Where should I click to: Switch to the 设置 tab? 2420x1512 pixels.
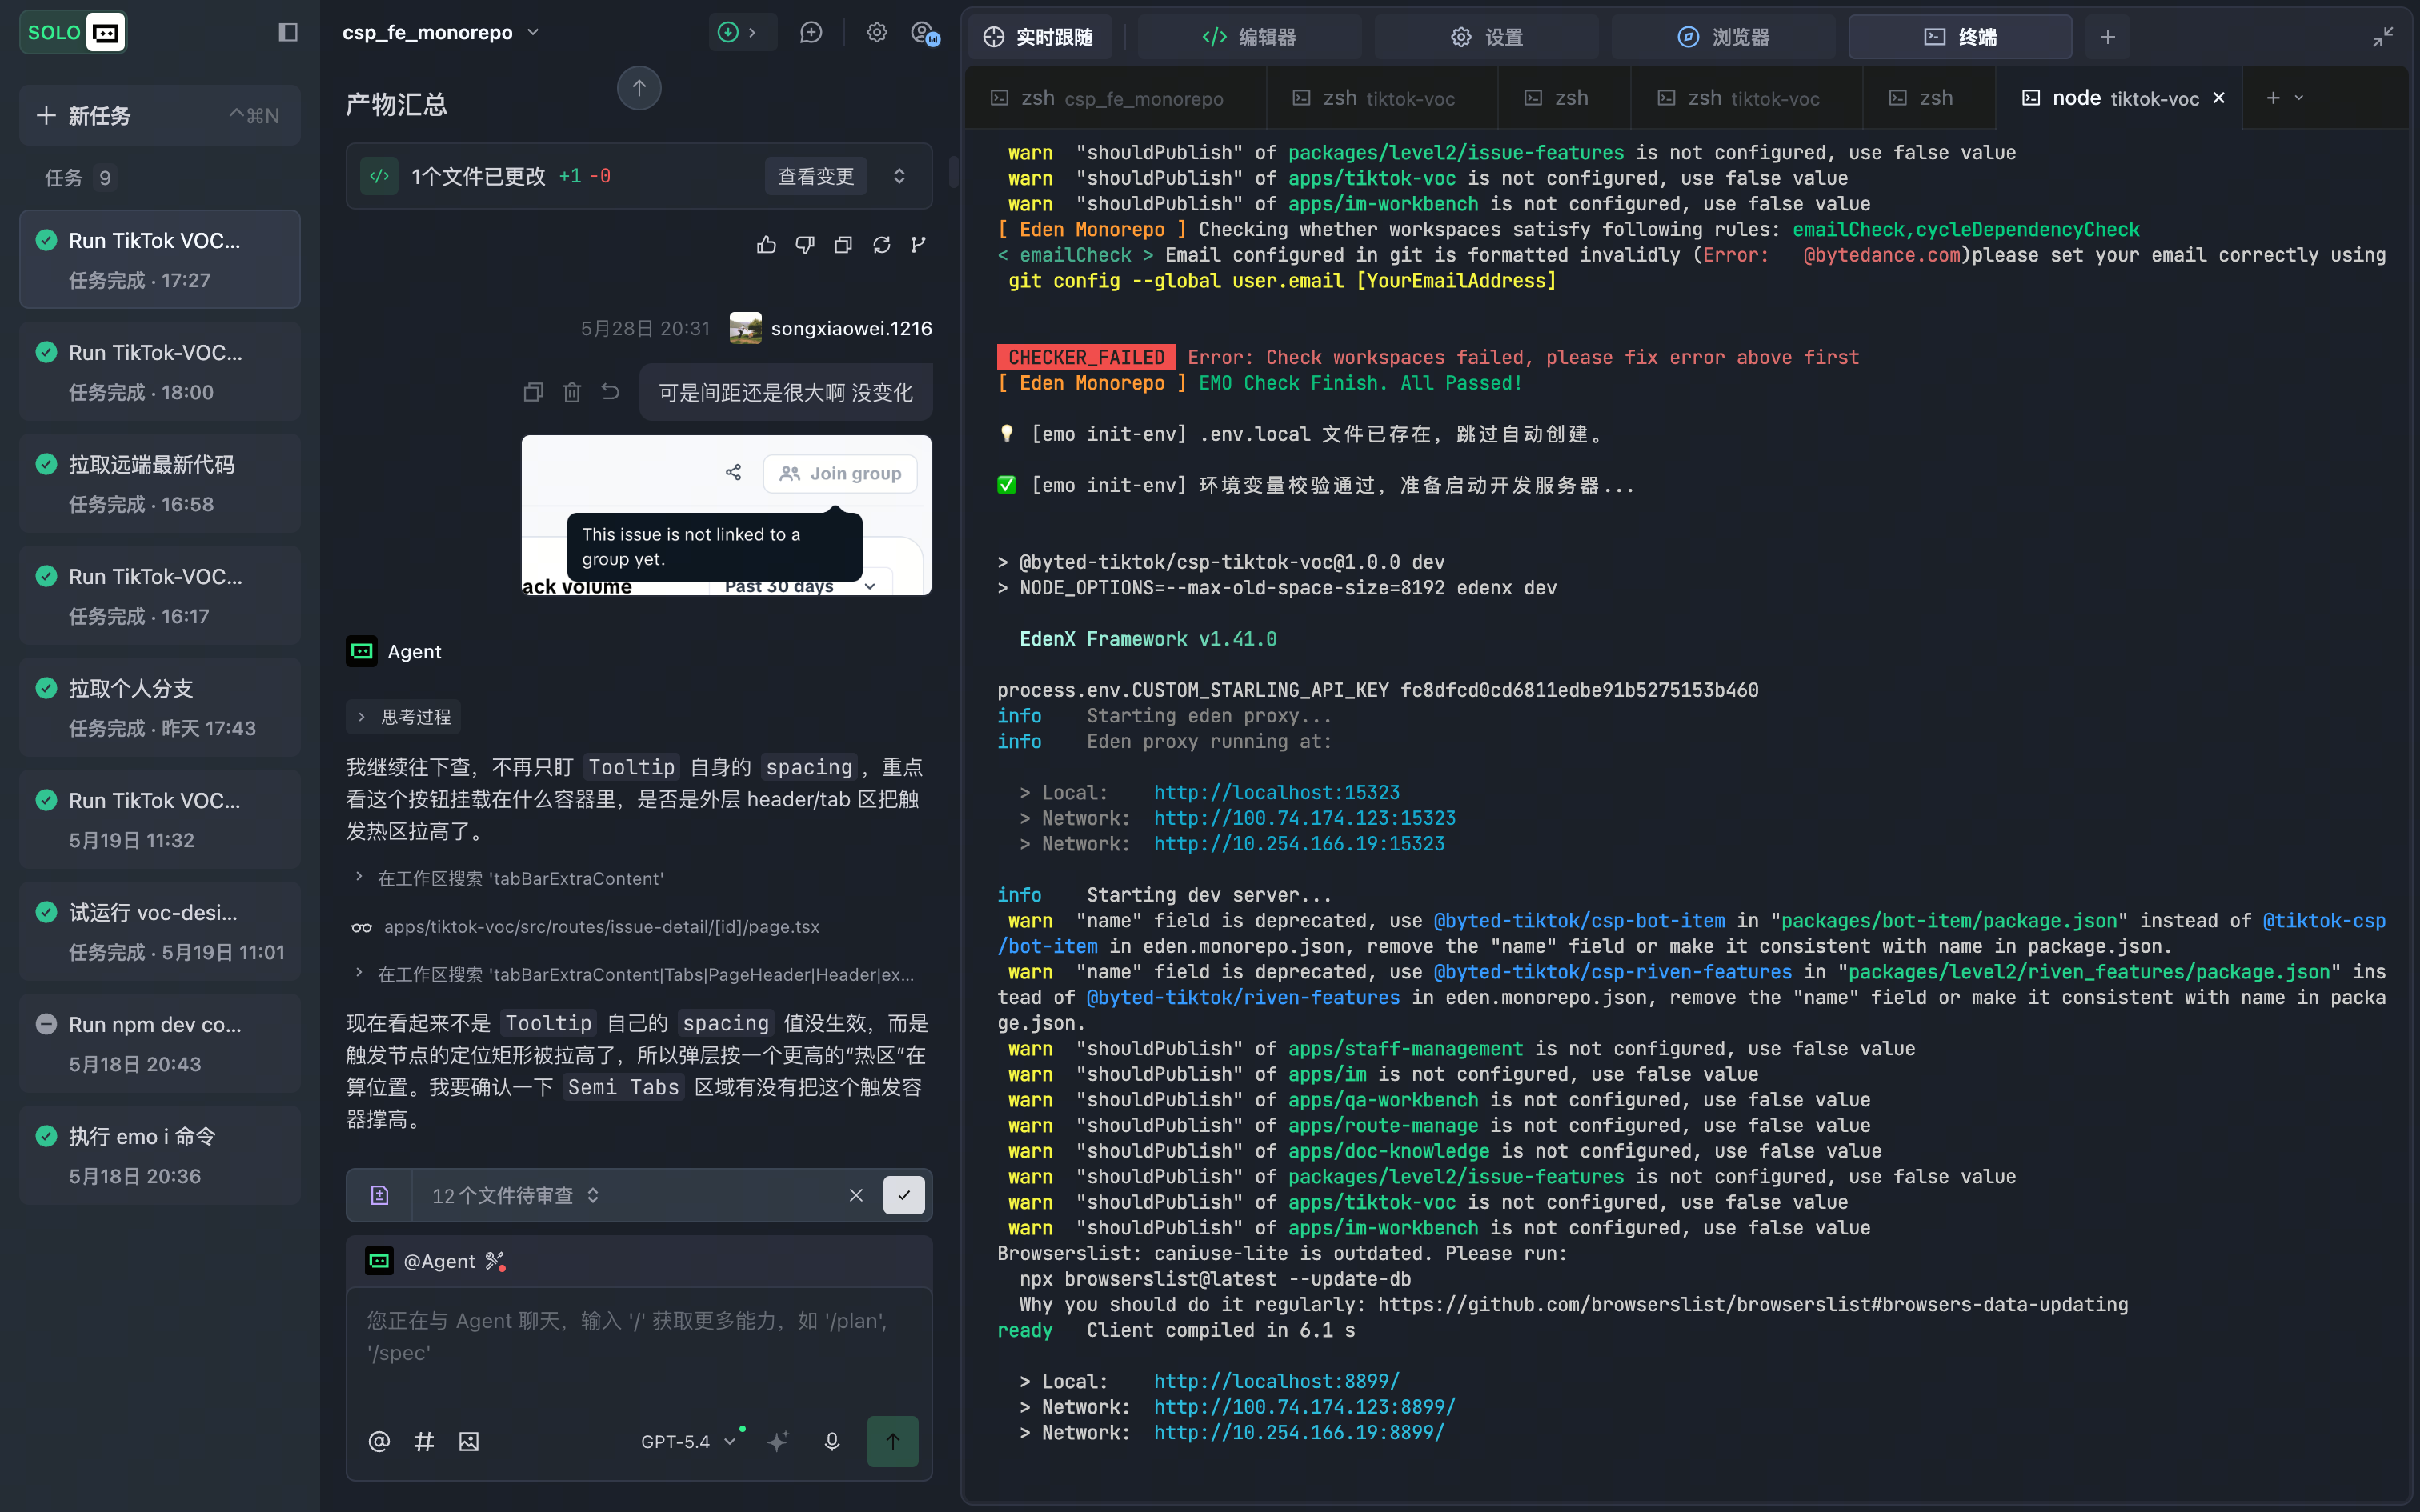(1486, 37)
